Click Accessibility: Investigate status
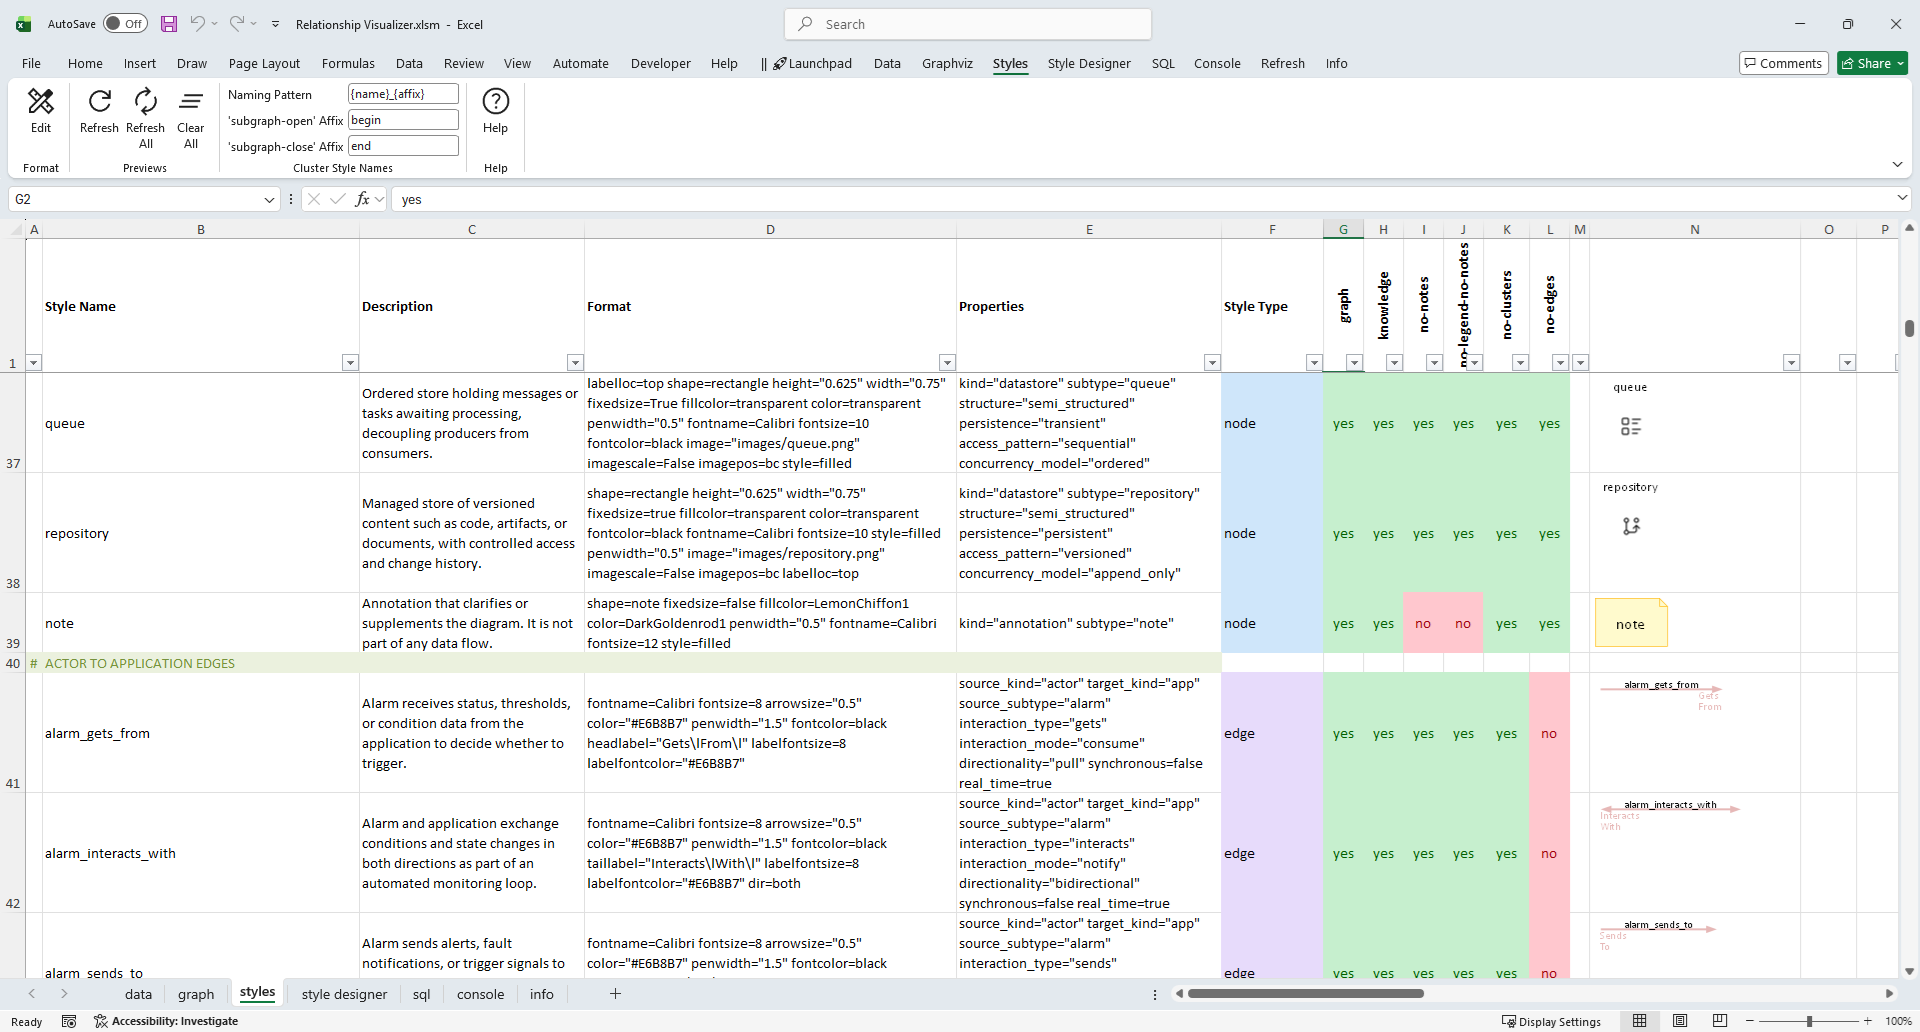Viewport: 1920px width, 1032px height. tap(166, 1021)
